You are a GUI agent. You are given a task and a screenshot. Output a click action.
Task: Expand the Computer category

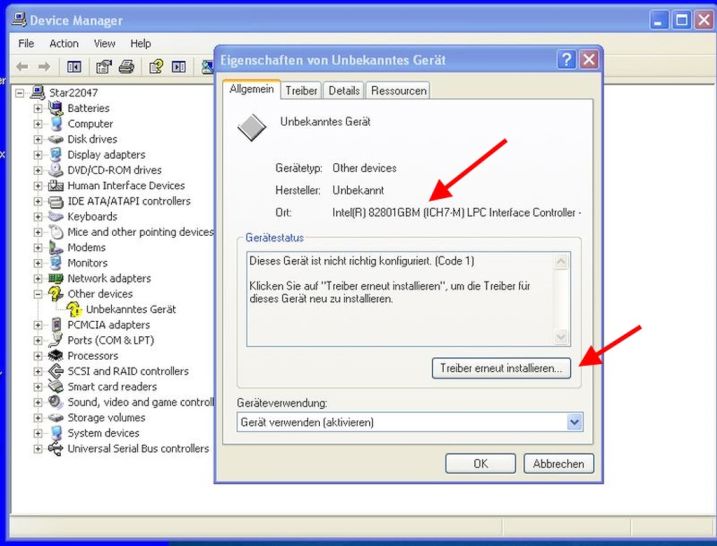[38, 124]
